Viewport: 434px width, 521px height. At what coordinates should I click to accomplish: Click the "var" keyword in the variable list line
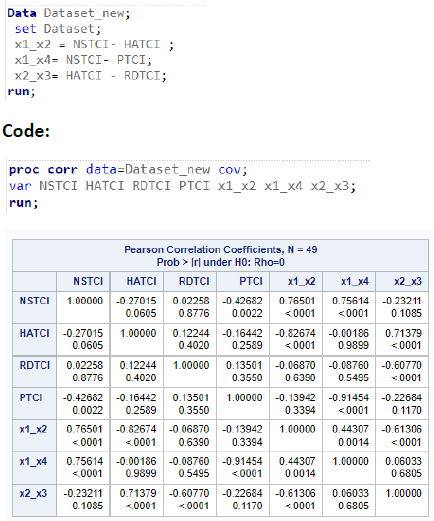click(x=20, y=186)
